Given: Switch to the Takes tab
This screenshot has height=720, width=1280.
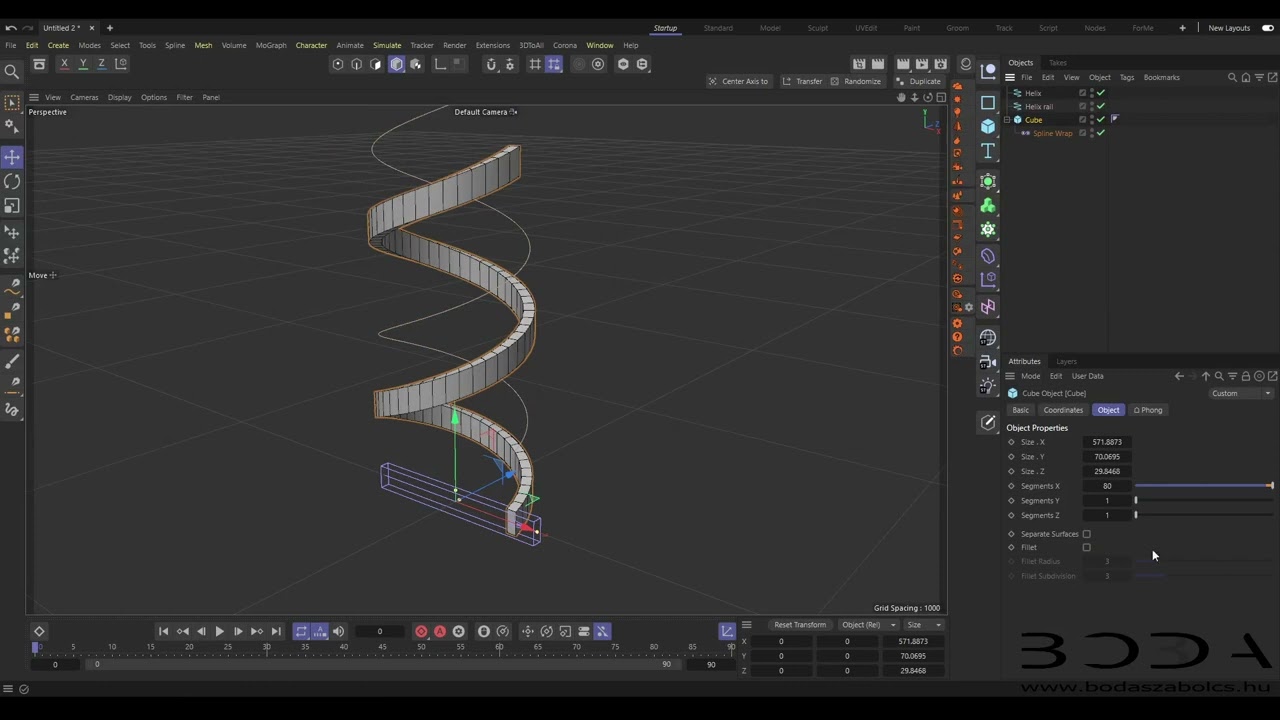Looking at the screenshot, I should tap(1057, 63).
